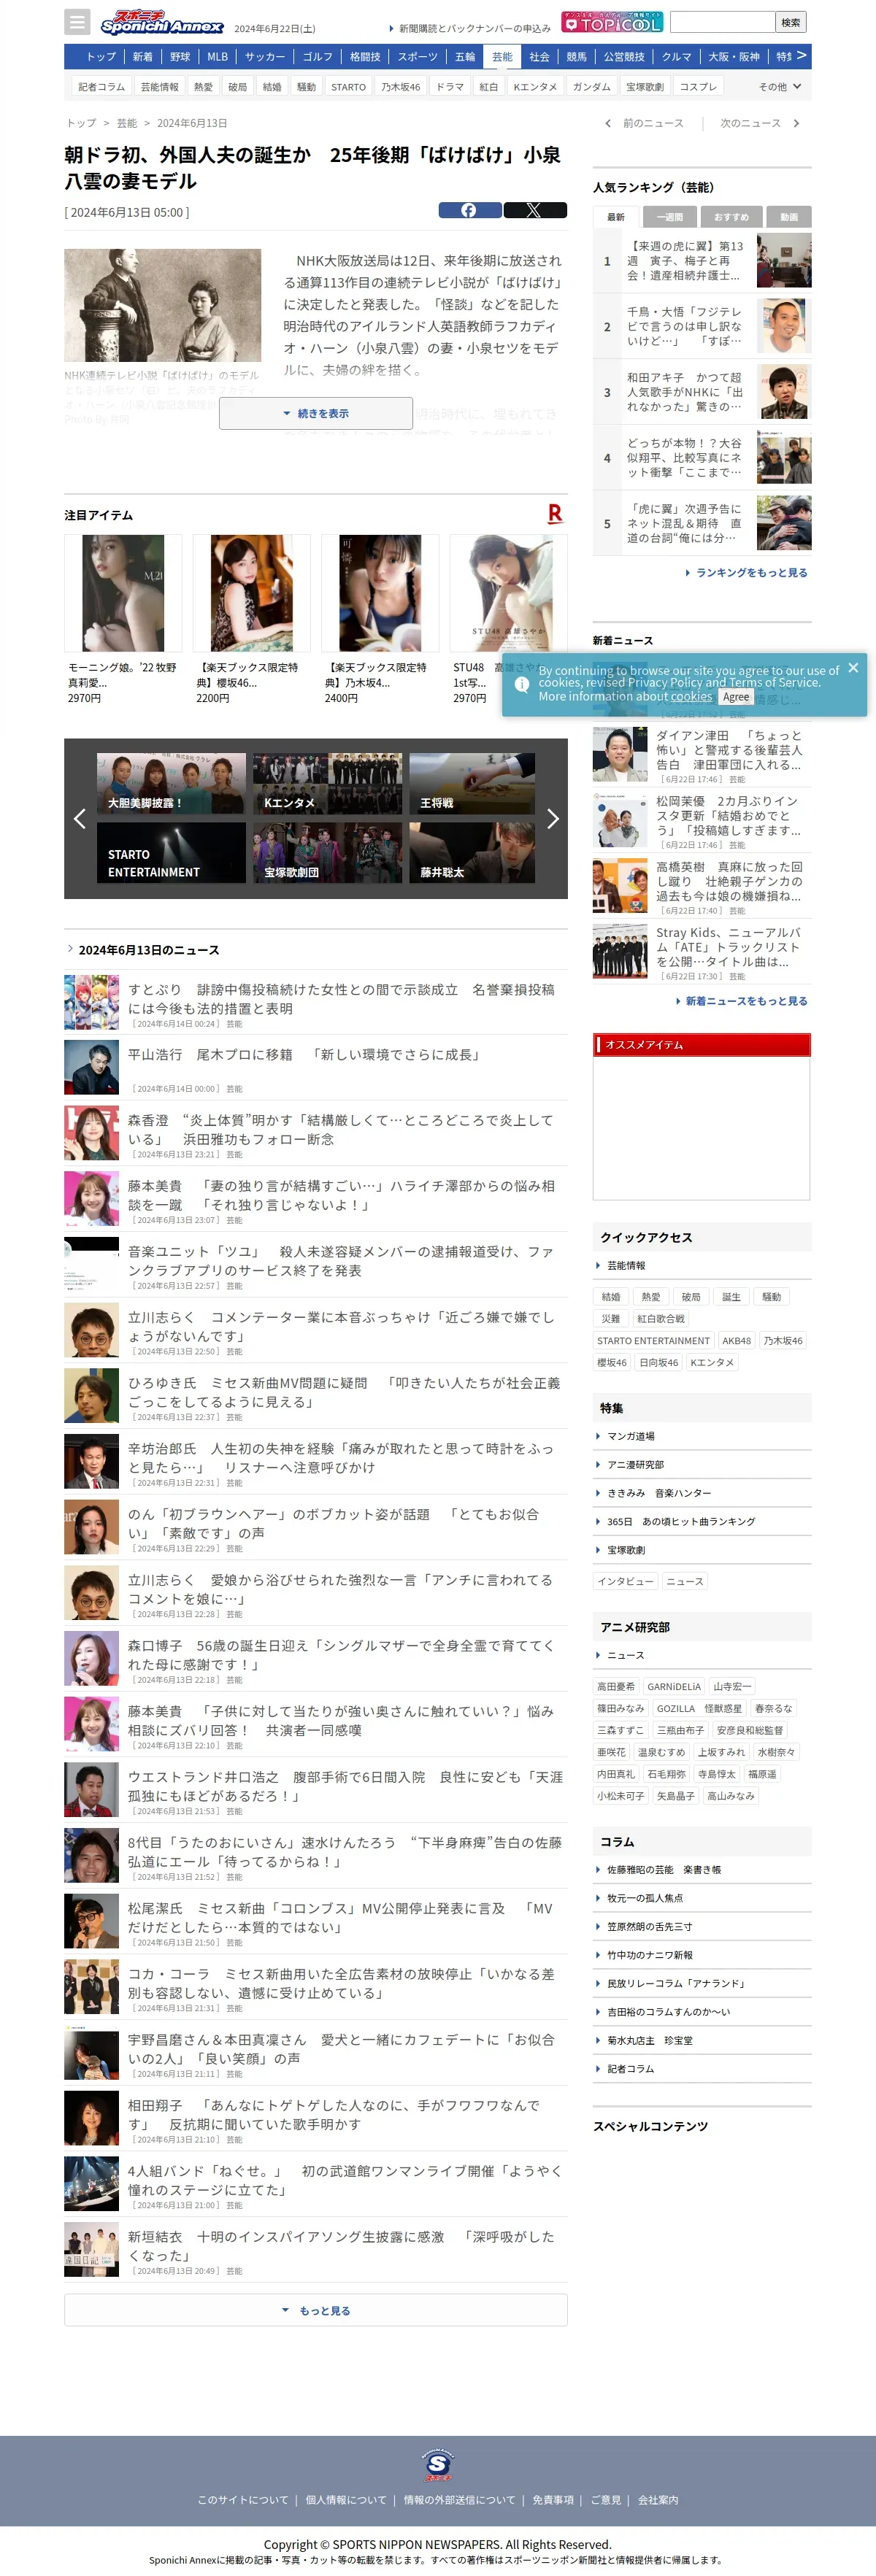Expand article with 続きを表示
The width and height of the screenshot is (876, 2576).
316,413
